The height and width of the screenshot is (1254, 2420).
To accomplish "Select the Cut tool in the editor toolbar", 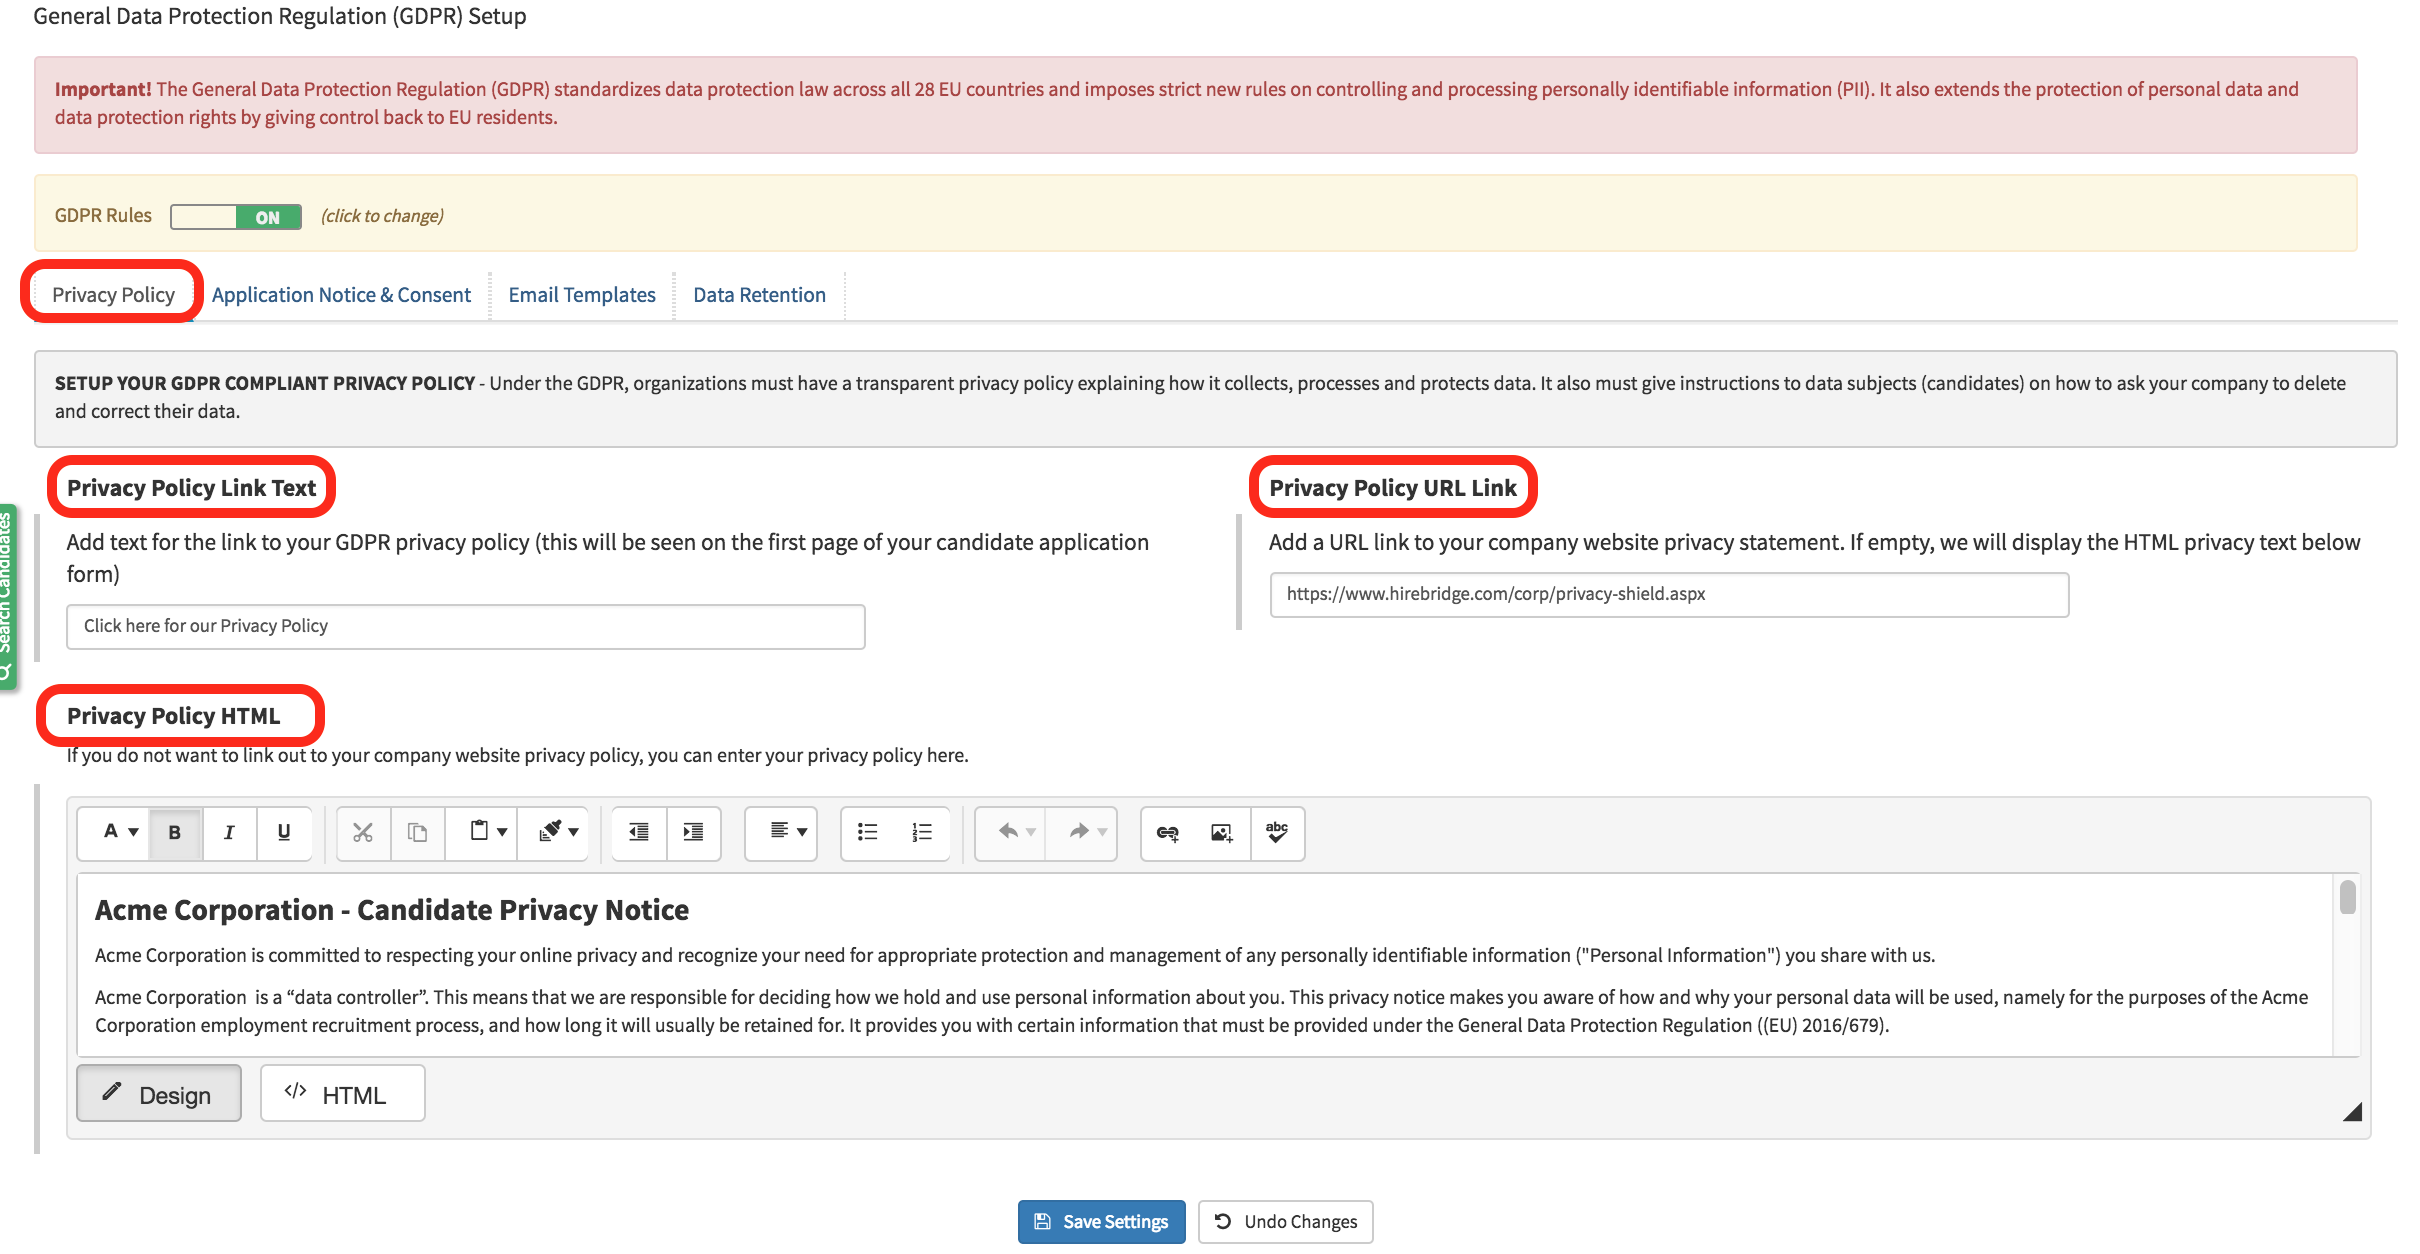I will (x=362, y=833).
